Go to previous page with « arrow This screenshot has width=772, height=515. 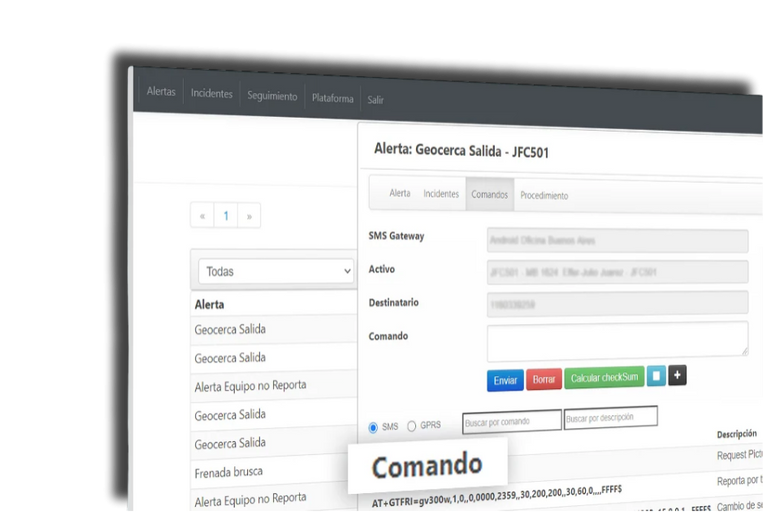[x=203, y=216]
